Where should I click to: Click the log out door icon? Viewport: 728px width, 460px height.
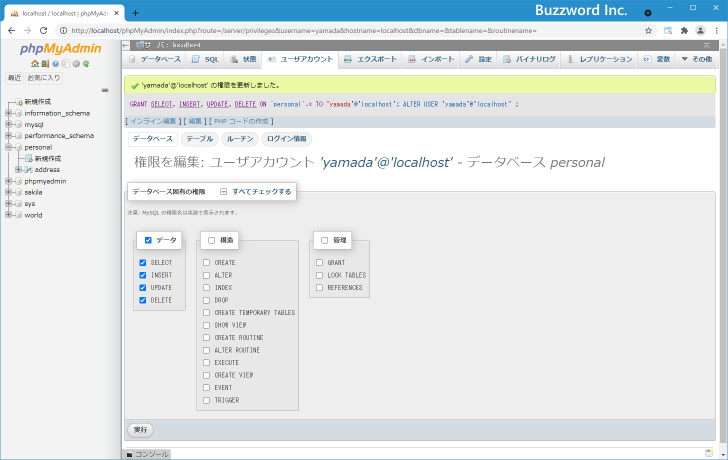click(x=45, y=64)
